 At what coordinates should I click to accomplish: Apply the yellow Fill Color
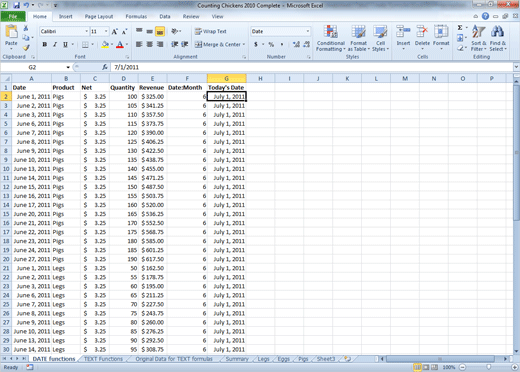click(x=105, y=44)
